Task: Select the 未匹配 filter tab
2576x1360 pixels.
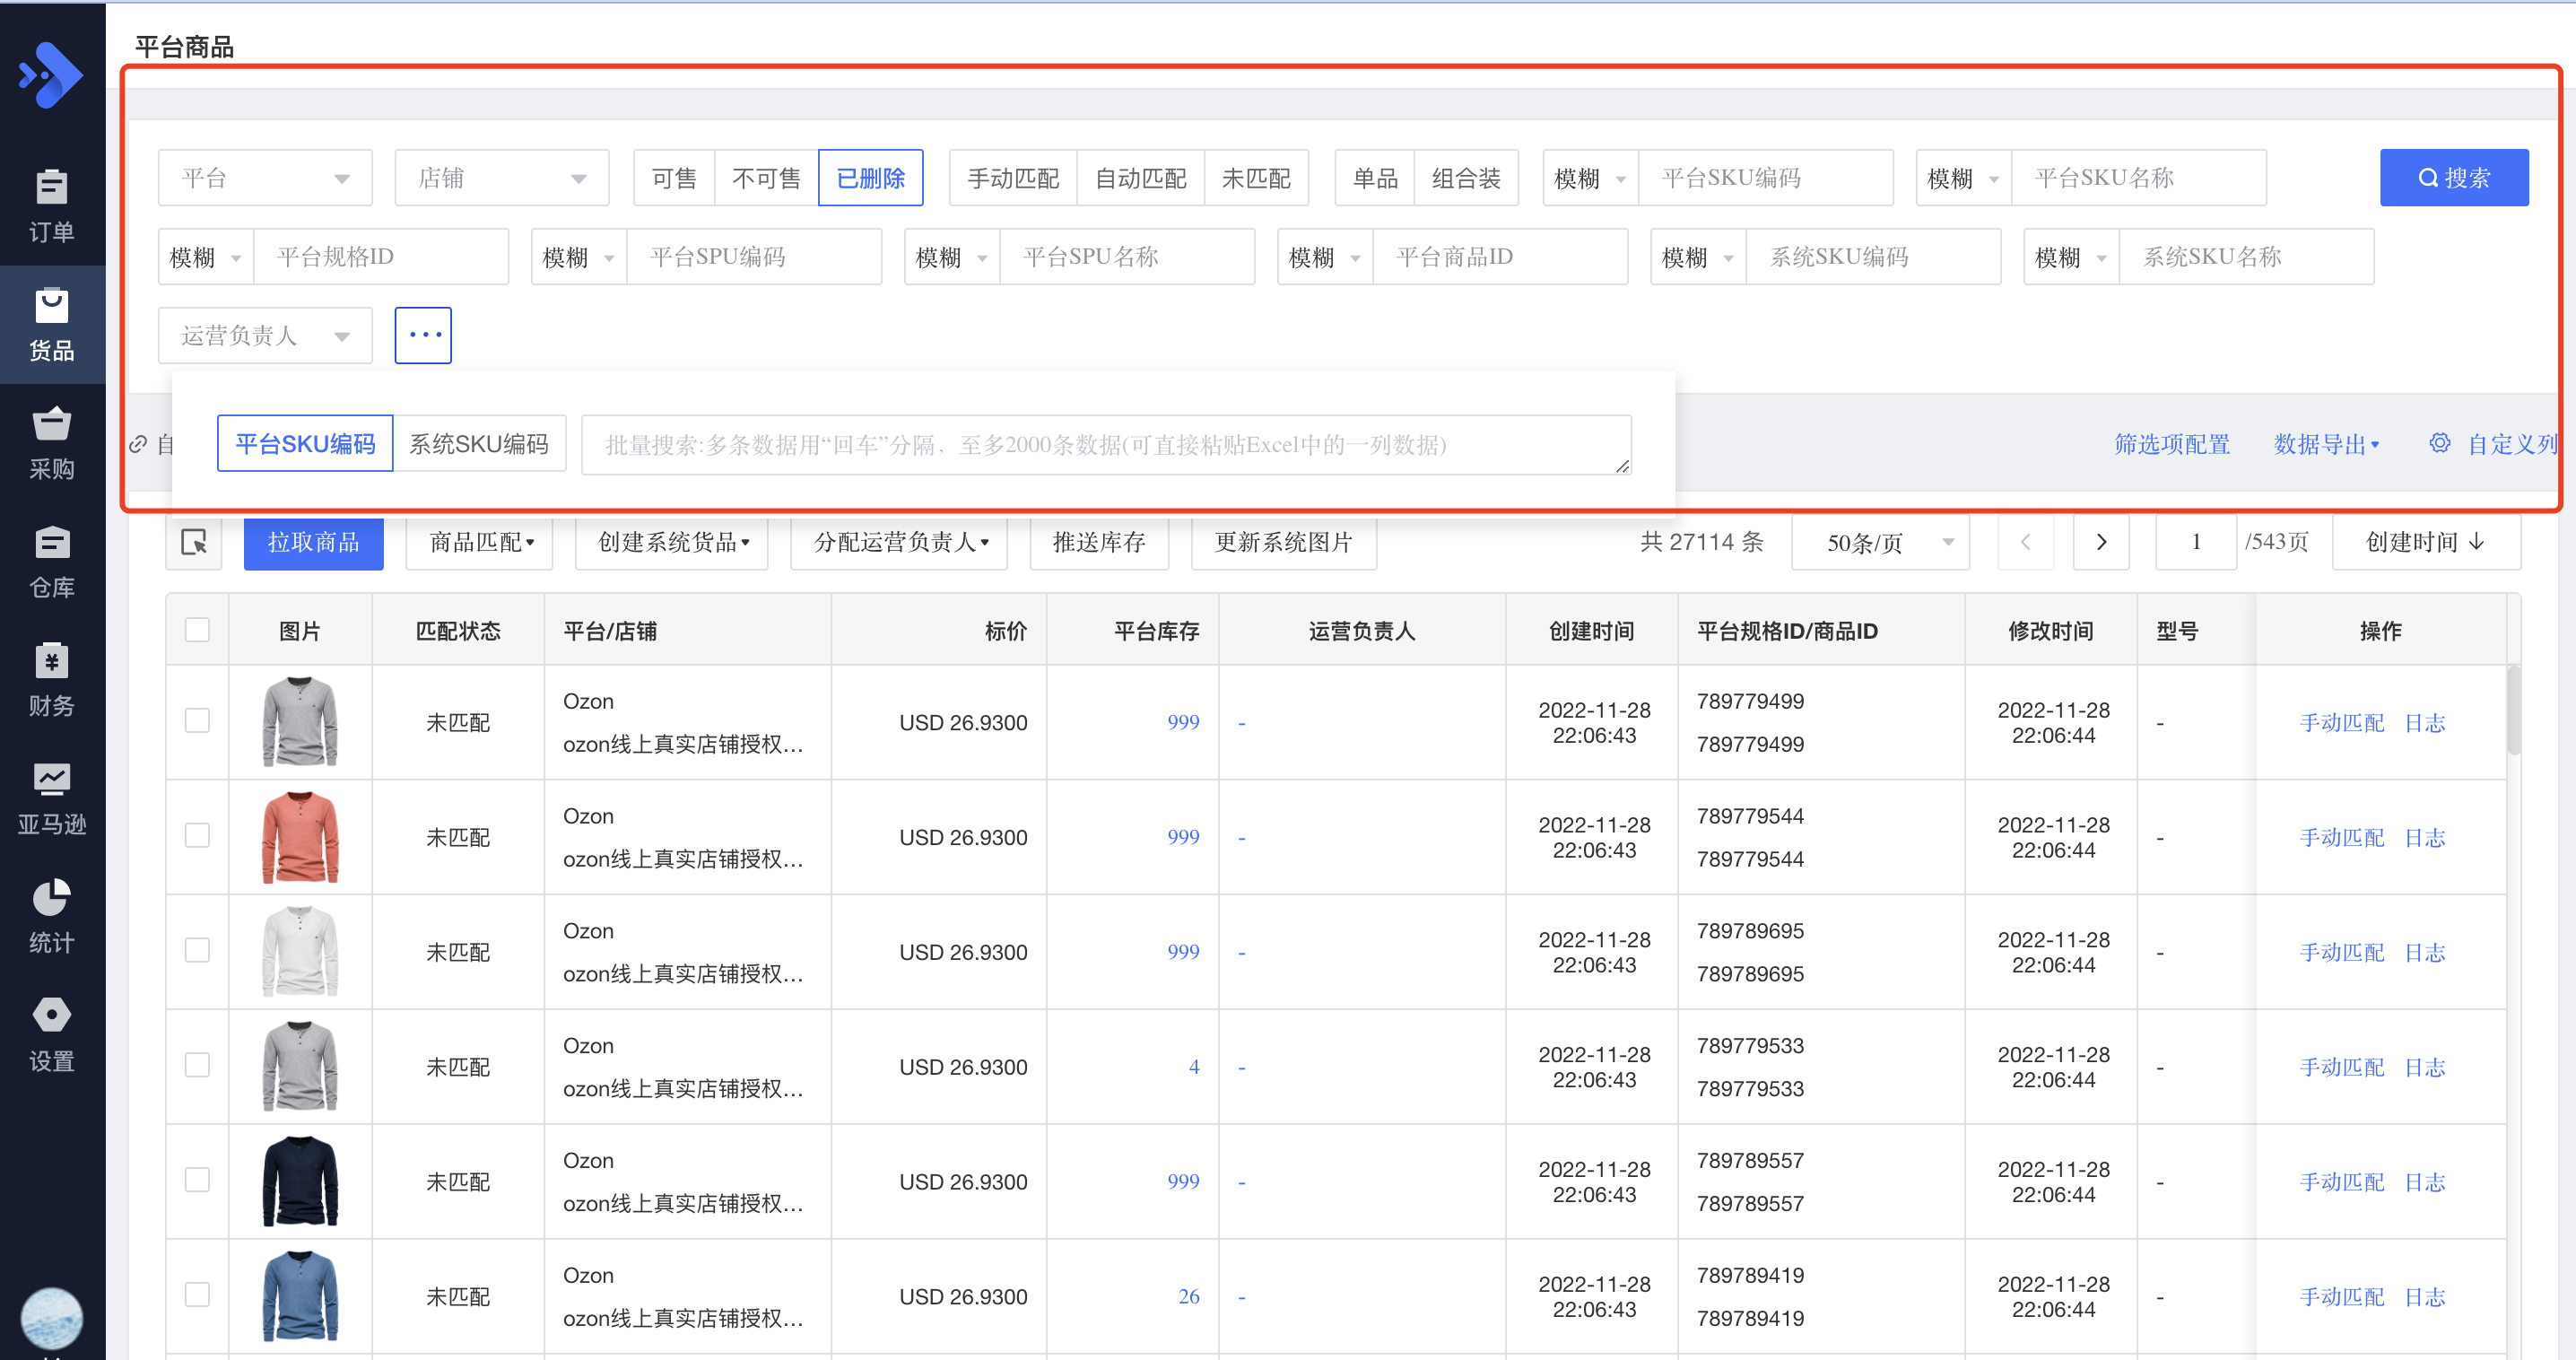Action: [1256, 178]
